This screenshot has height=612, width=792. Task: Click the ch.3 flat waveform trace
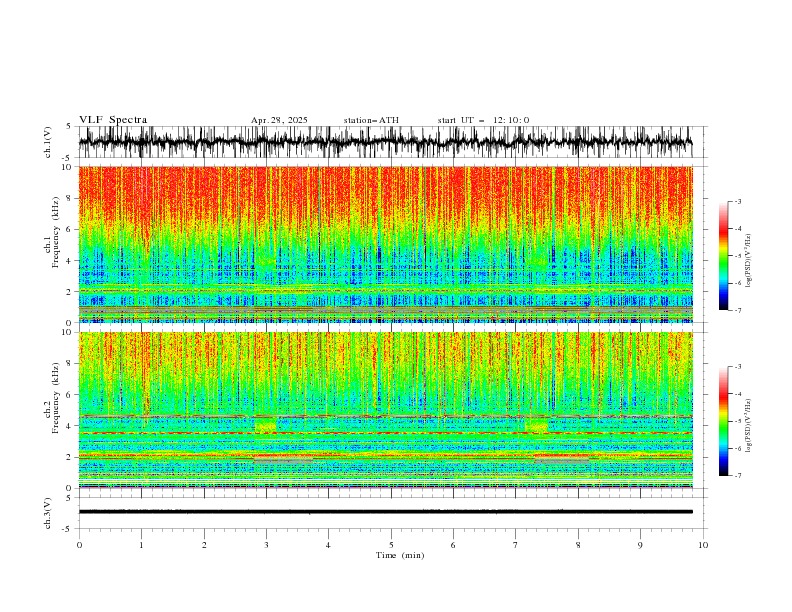click(385, 512)
